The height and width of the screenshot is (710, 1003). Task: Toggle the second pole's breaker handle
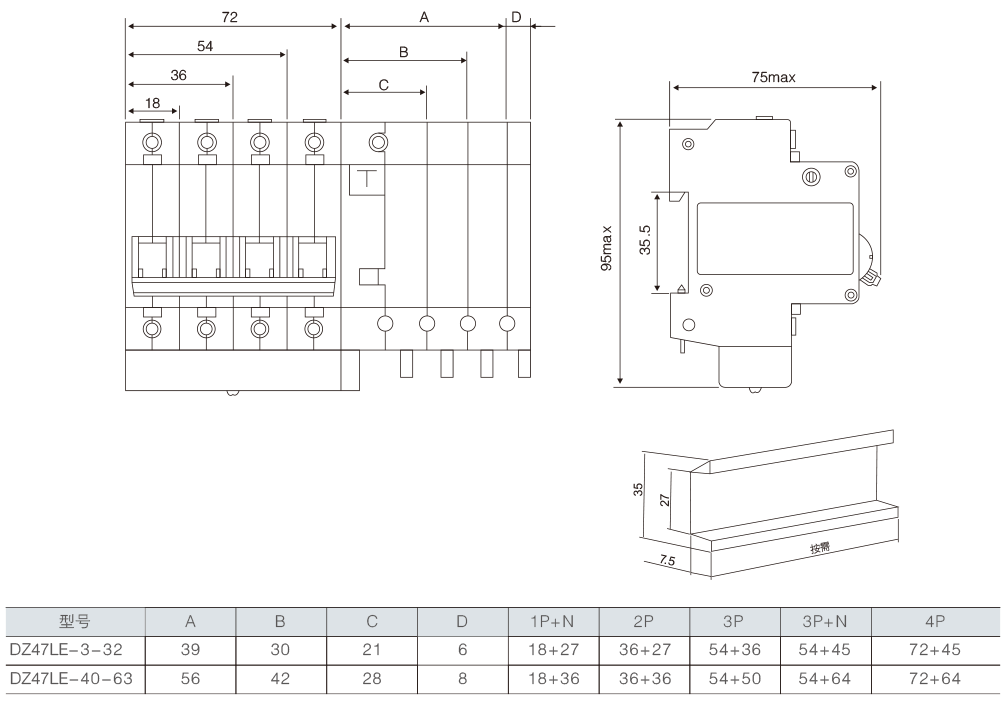206,260
